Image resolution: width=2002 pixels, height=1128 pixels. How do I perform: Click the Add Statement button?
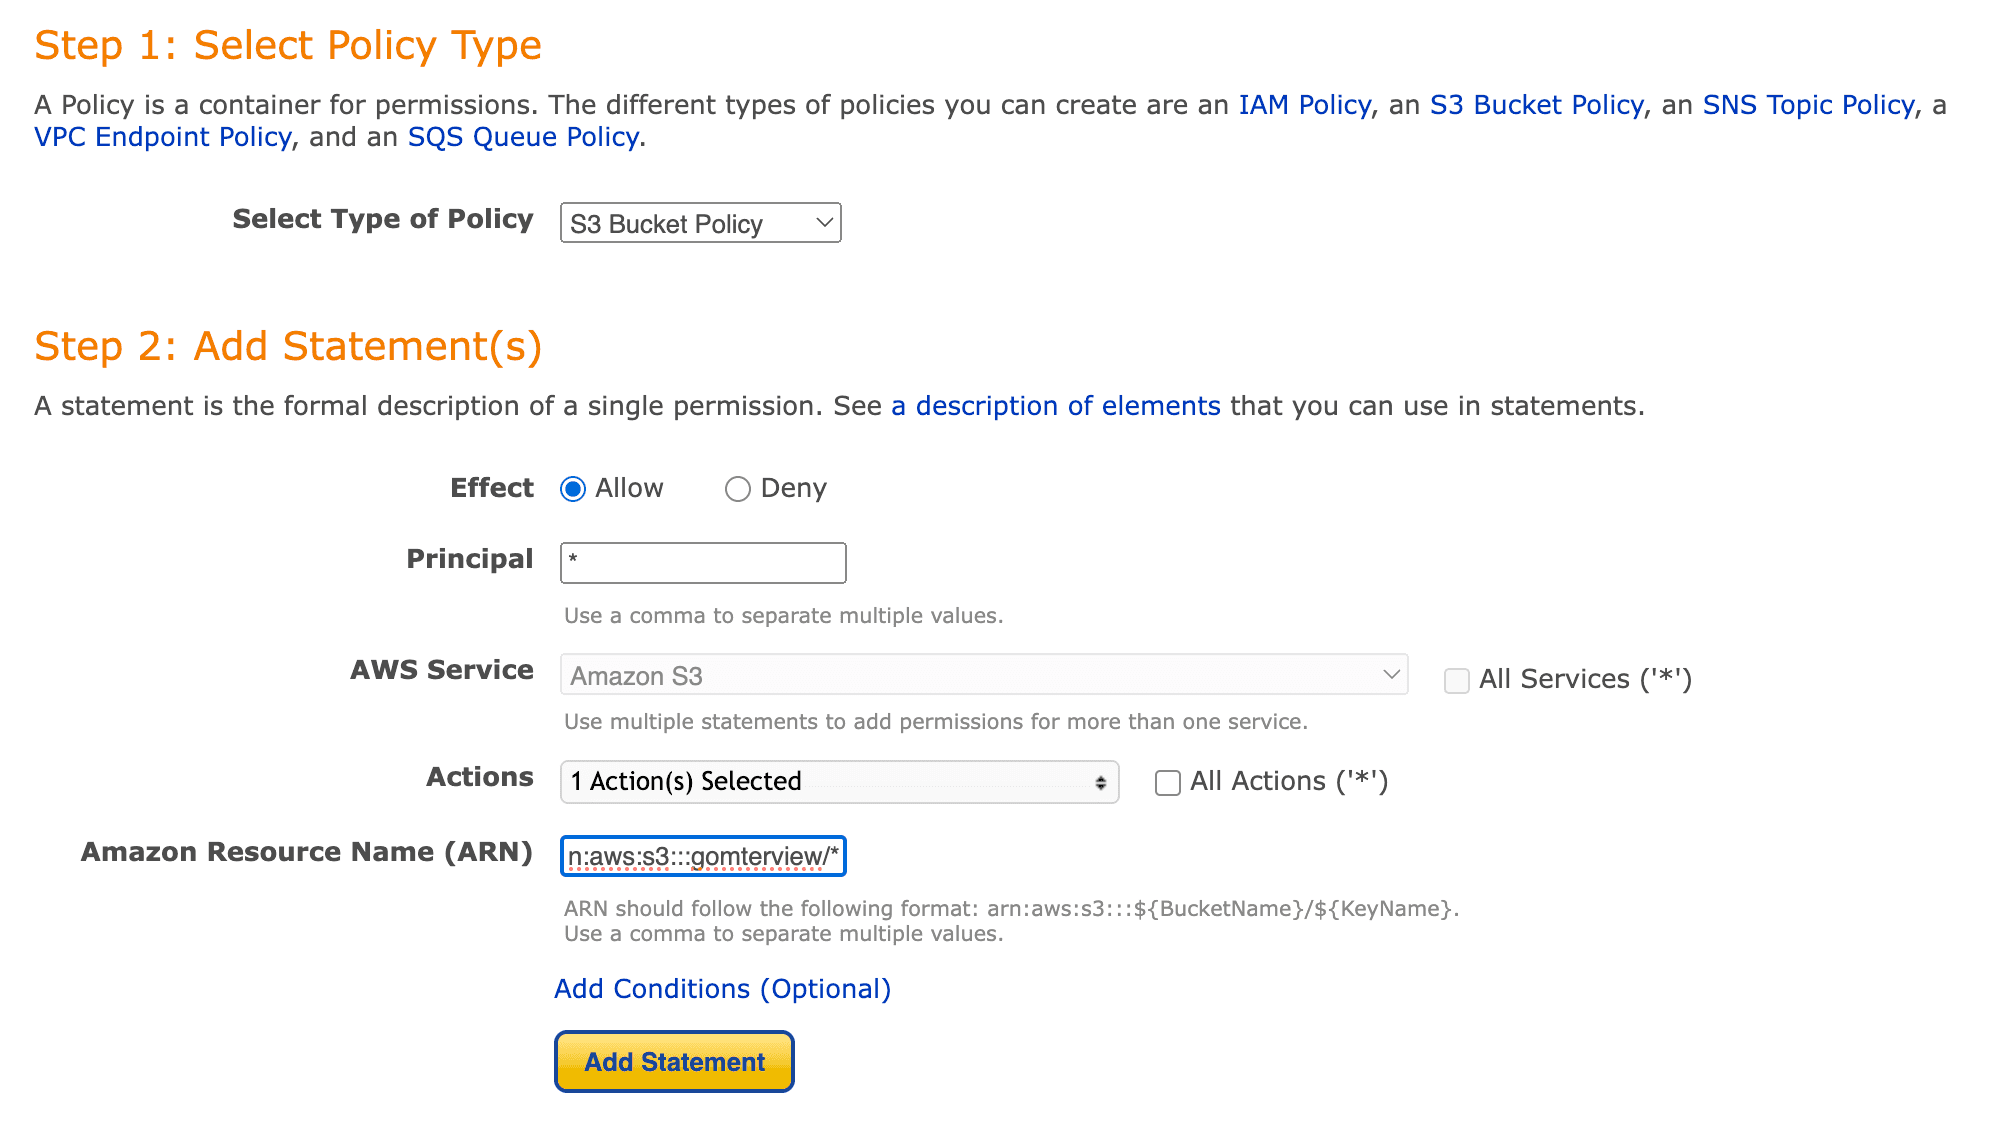pyautogui.click(x=674, y=1062)
